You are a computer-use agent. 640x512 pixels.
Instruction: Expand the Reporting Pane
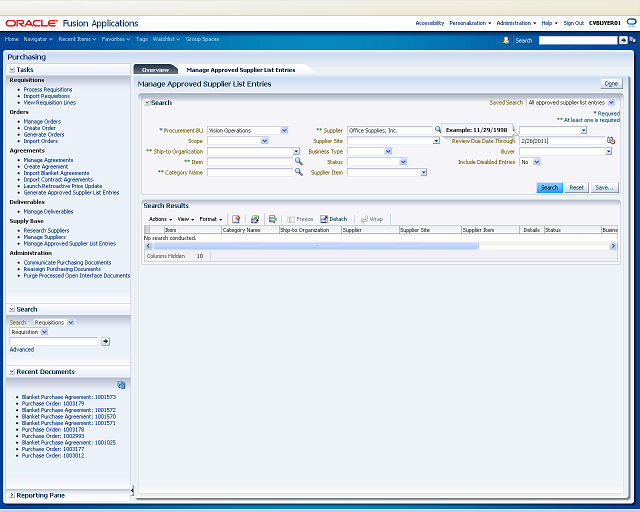tap(12, 495)
